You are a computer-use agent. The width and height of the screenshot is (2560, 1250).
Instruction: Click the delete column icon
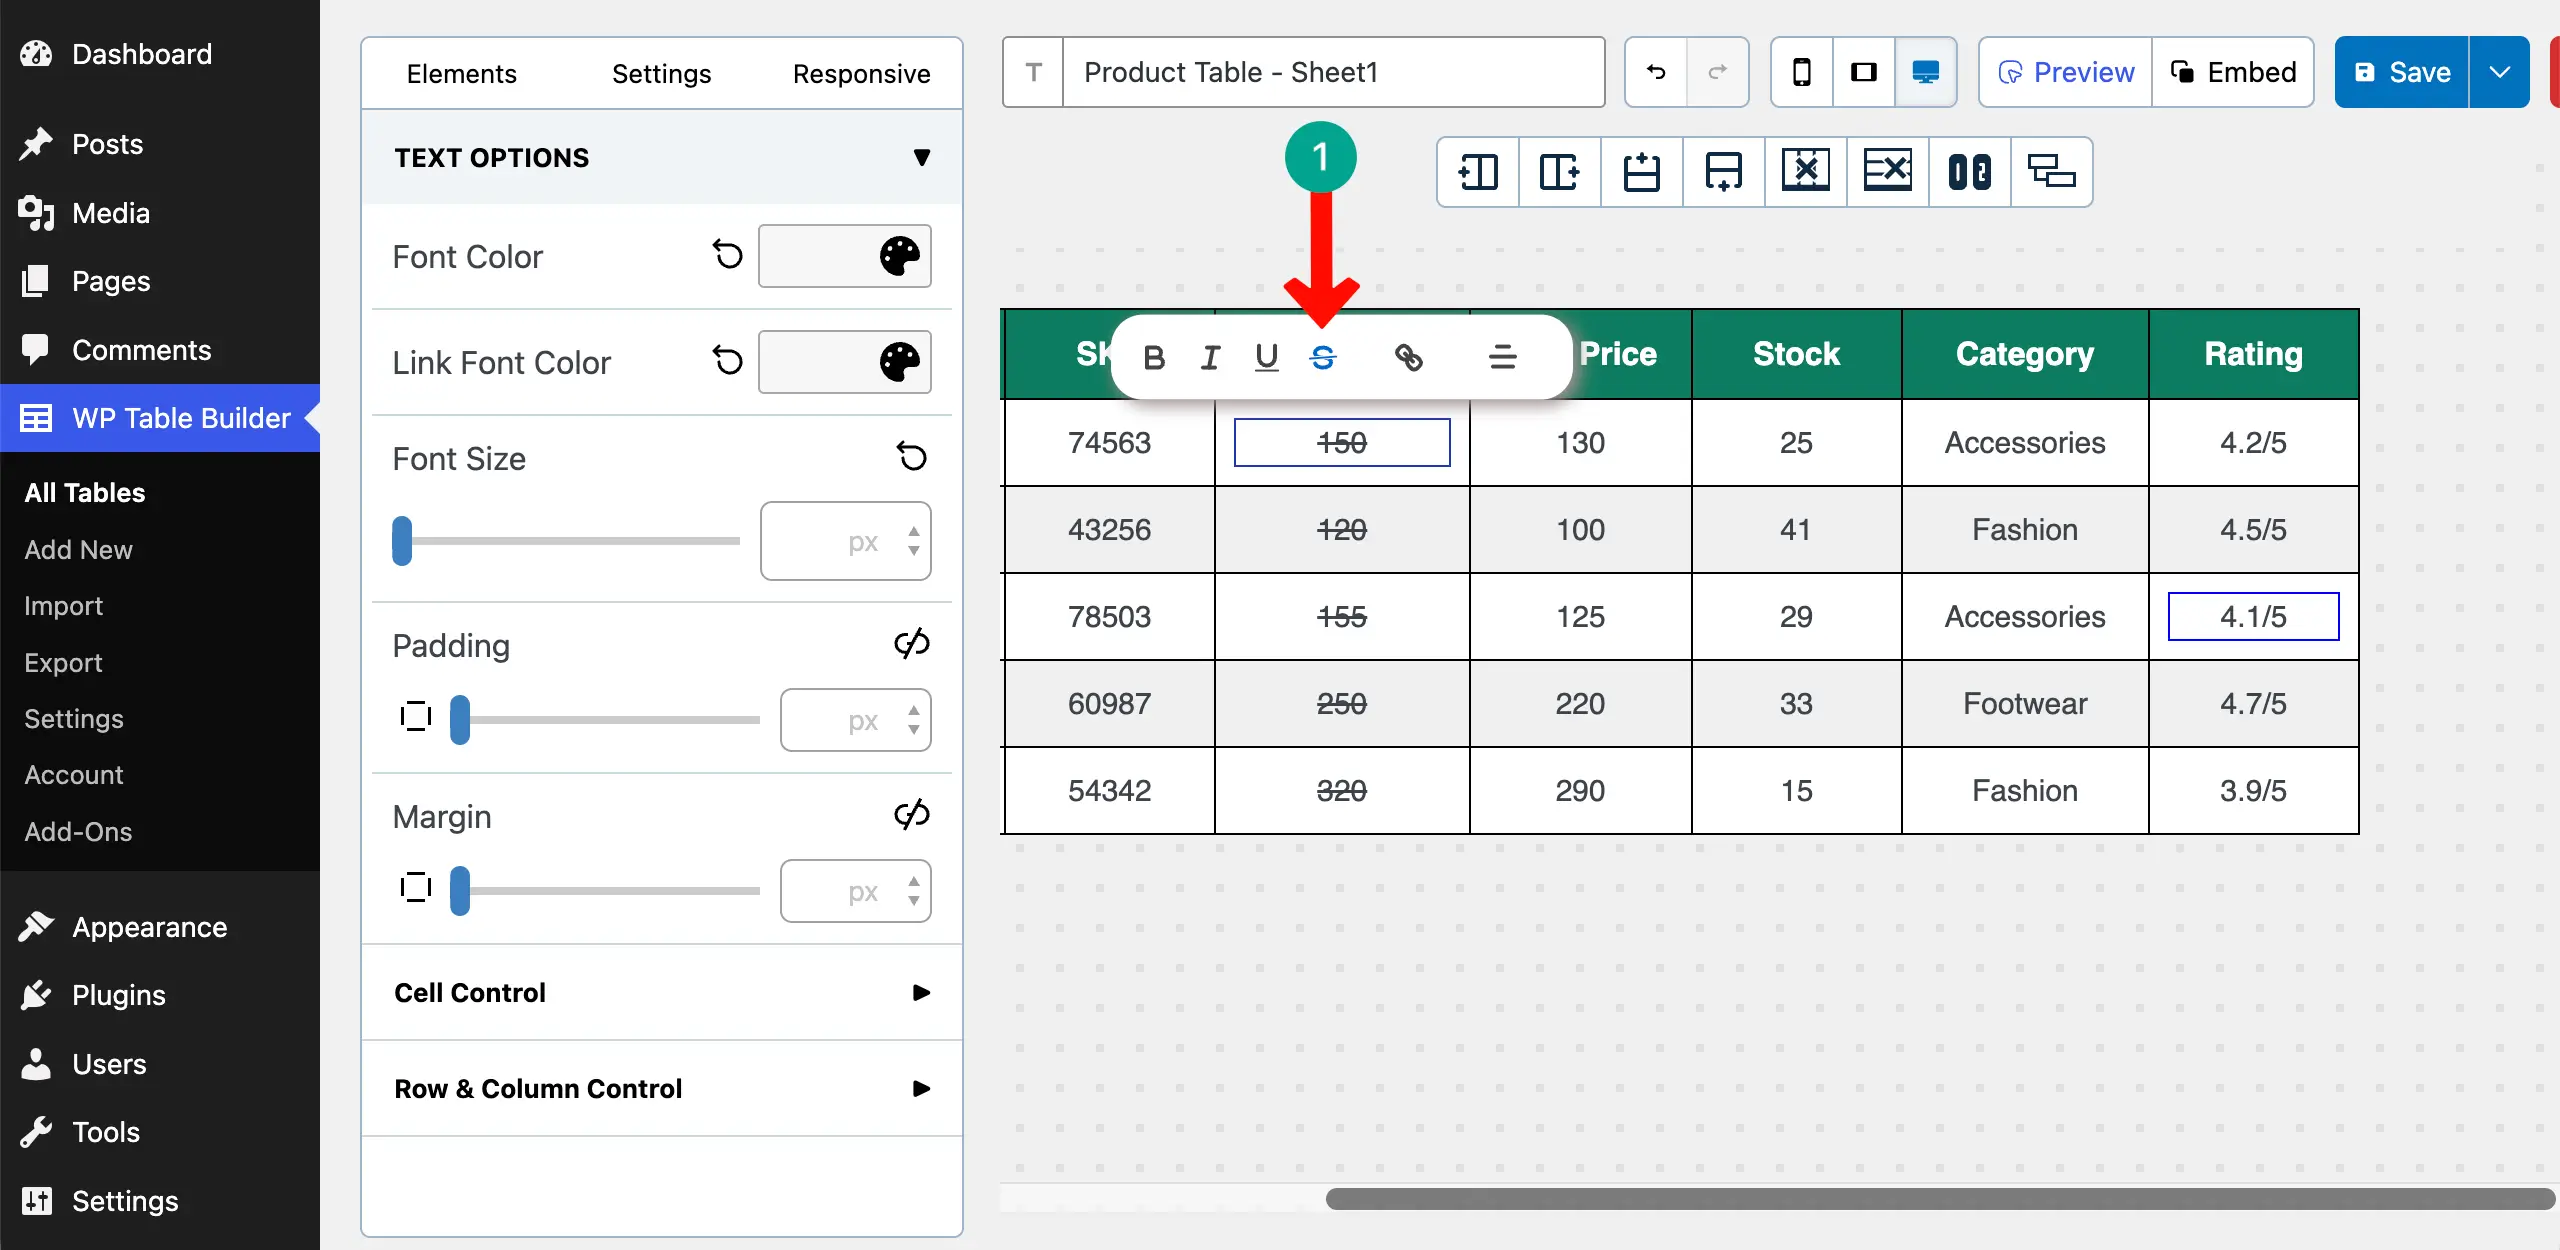tap(1805, 172)
